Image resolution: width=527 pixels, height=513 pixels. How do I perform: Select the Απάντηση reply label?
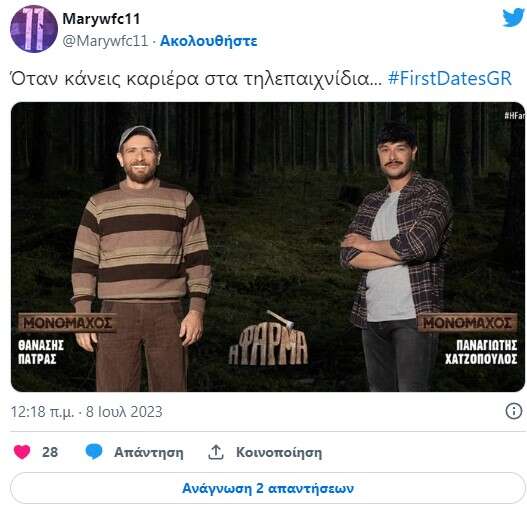click(x=149, y=452)
